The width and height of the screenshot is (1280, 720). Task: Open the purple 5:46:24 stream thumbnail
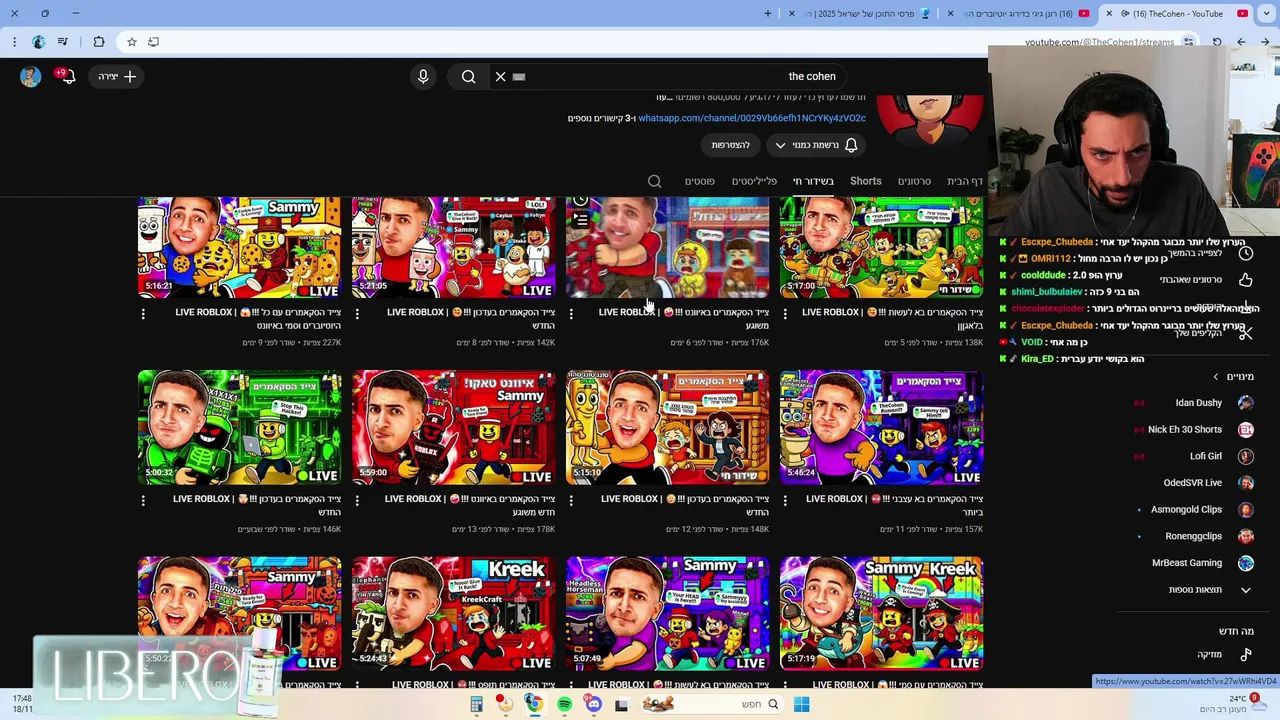coord(881,428)
